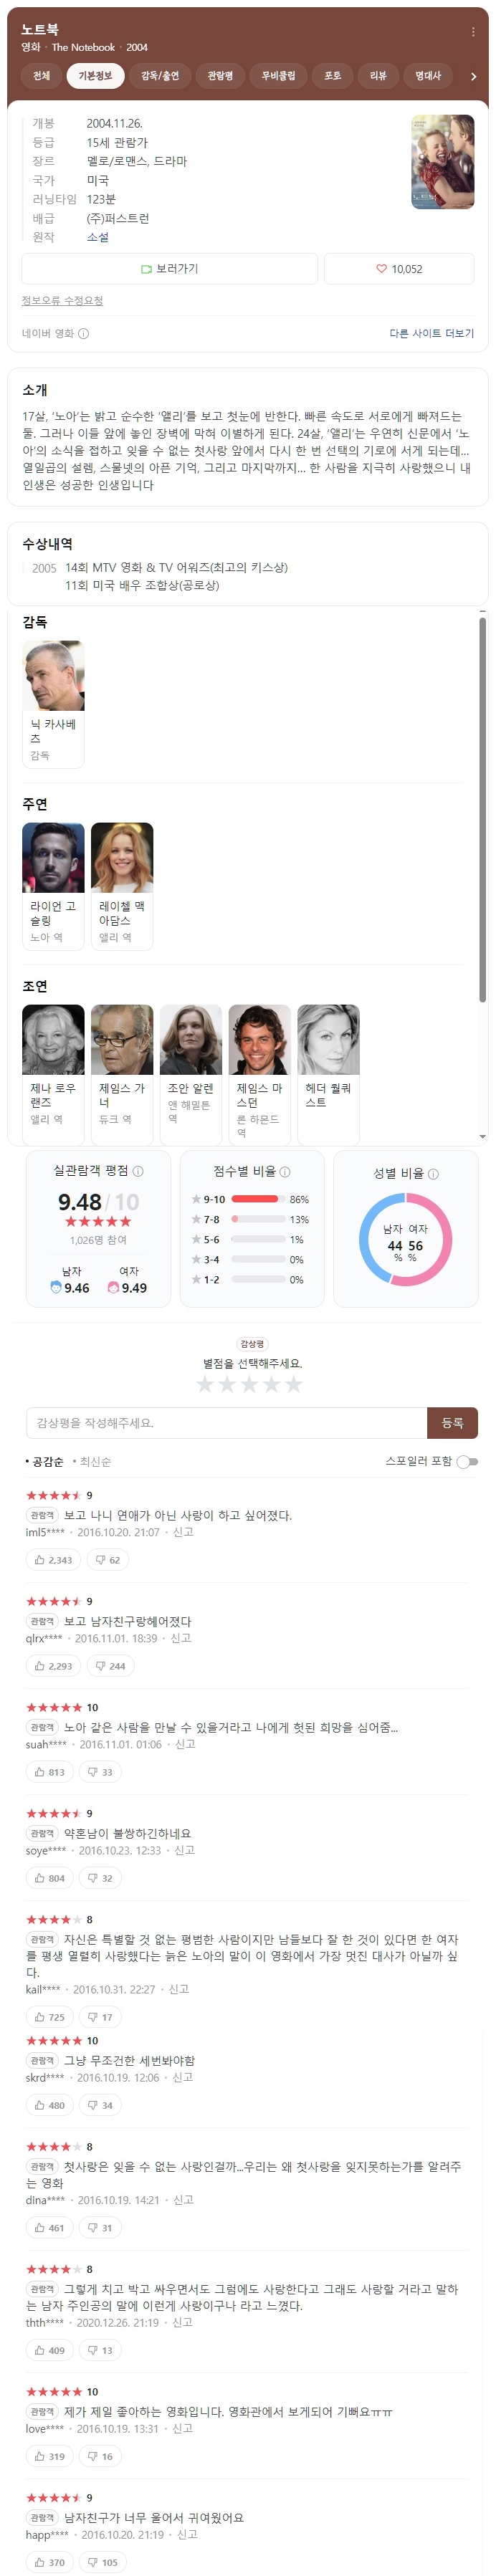Open the three-dot more options menu
Screen dimensions: 496x2576
(473, 32)
